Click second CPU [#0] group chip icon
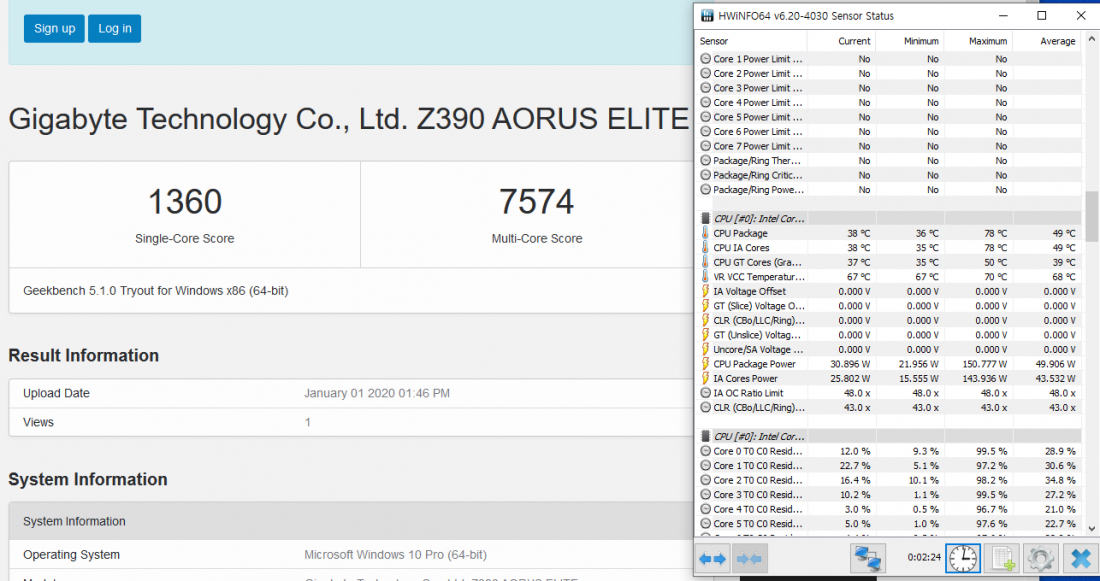The image size is (1100, 581). point(706,436)
